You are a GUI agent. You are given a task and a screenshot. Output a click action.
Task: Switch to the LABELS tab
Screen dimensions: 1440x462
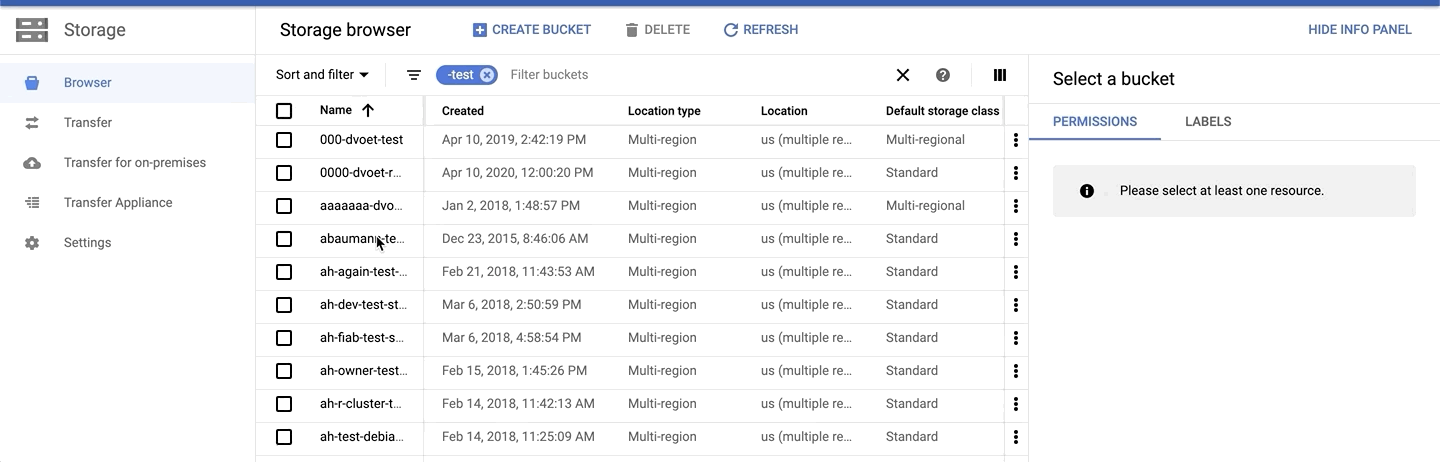click(x=1208, y=122)
